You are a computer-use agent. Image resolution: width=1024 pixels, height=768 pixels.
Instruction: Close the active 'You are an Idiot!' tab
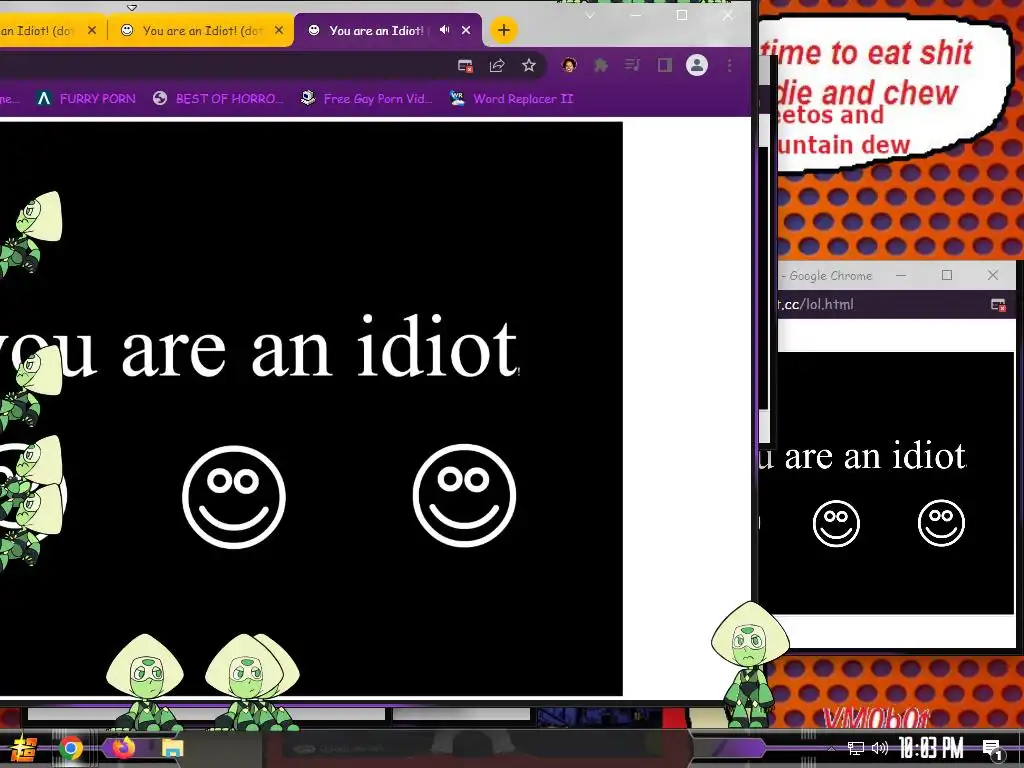(466, 30)
